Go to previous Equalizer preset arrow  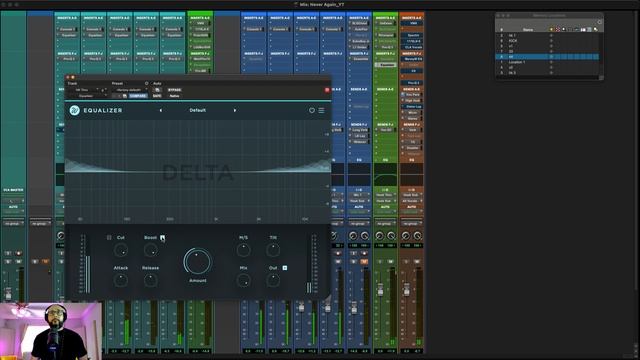[x=161, y=110]
